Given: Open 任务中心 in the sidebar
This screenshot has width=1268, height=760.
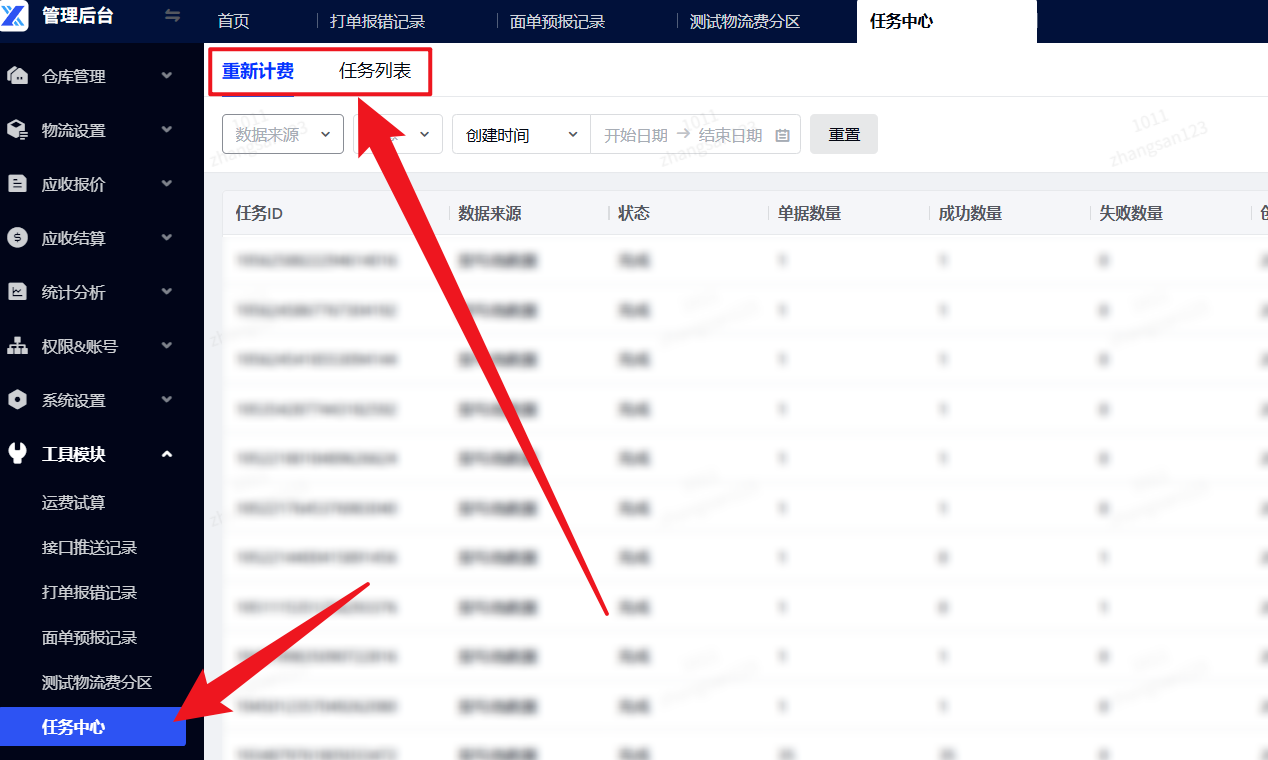Looking at the screenshot, I should [x=93, y=727].
